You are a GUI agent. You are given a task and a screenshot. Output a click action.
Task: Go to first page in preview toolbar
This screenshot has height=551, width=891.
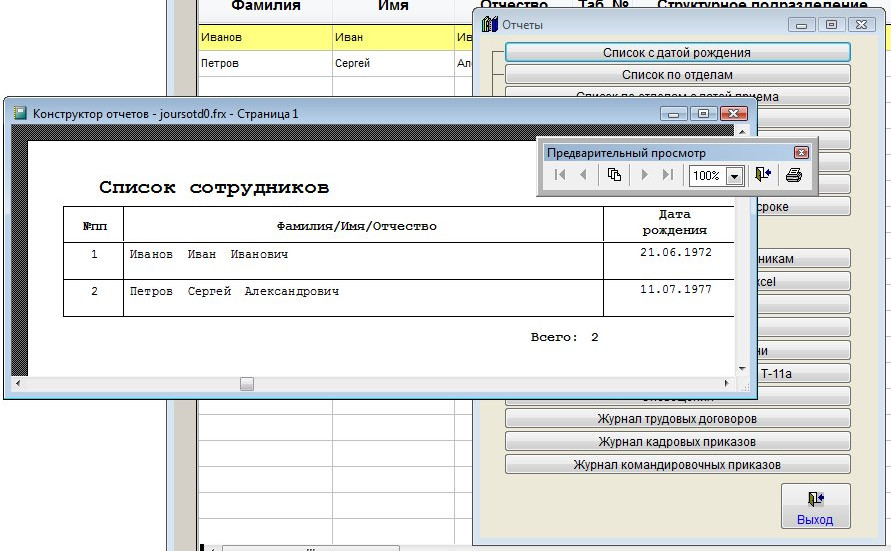click(560, 175)
